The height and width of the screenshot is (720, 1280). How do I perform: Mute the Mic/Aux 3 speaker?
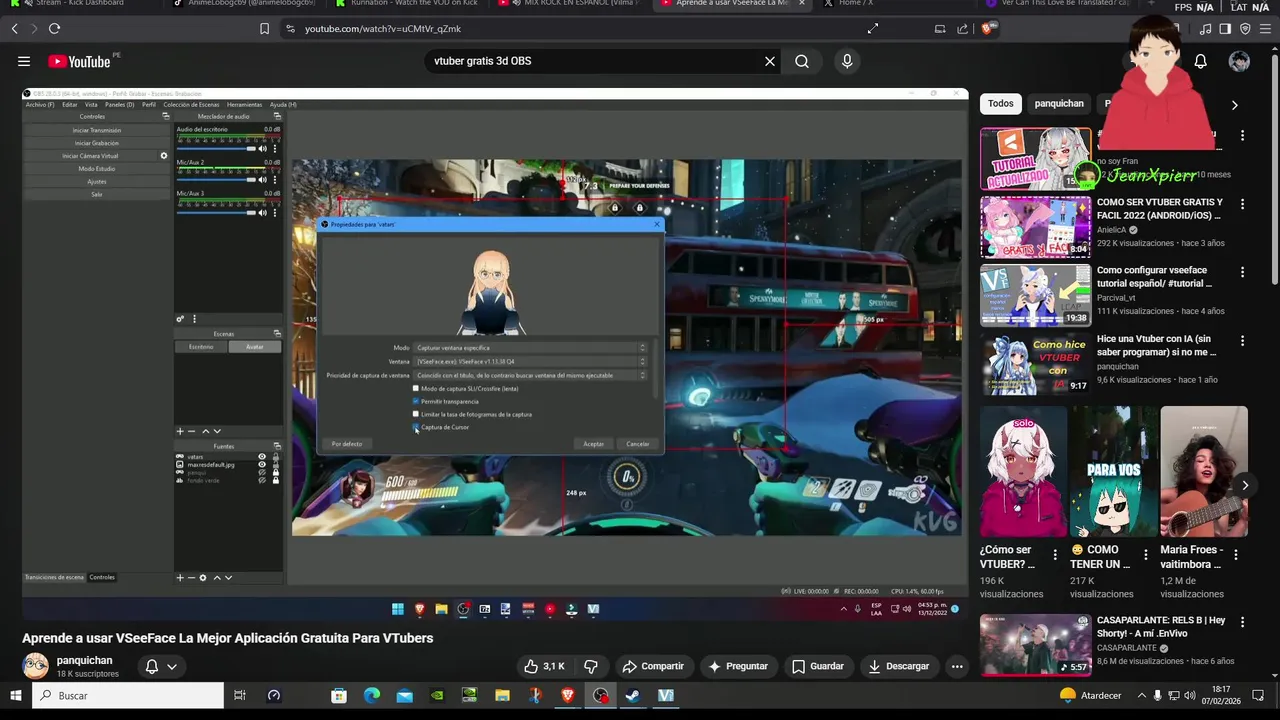pyautogui.click(x=264, y=212)
